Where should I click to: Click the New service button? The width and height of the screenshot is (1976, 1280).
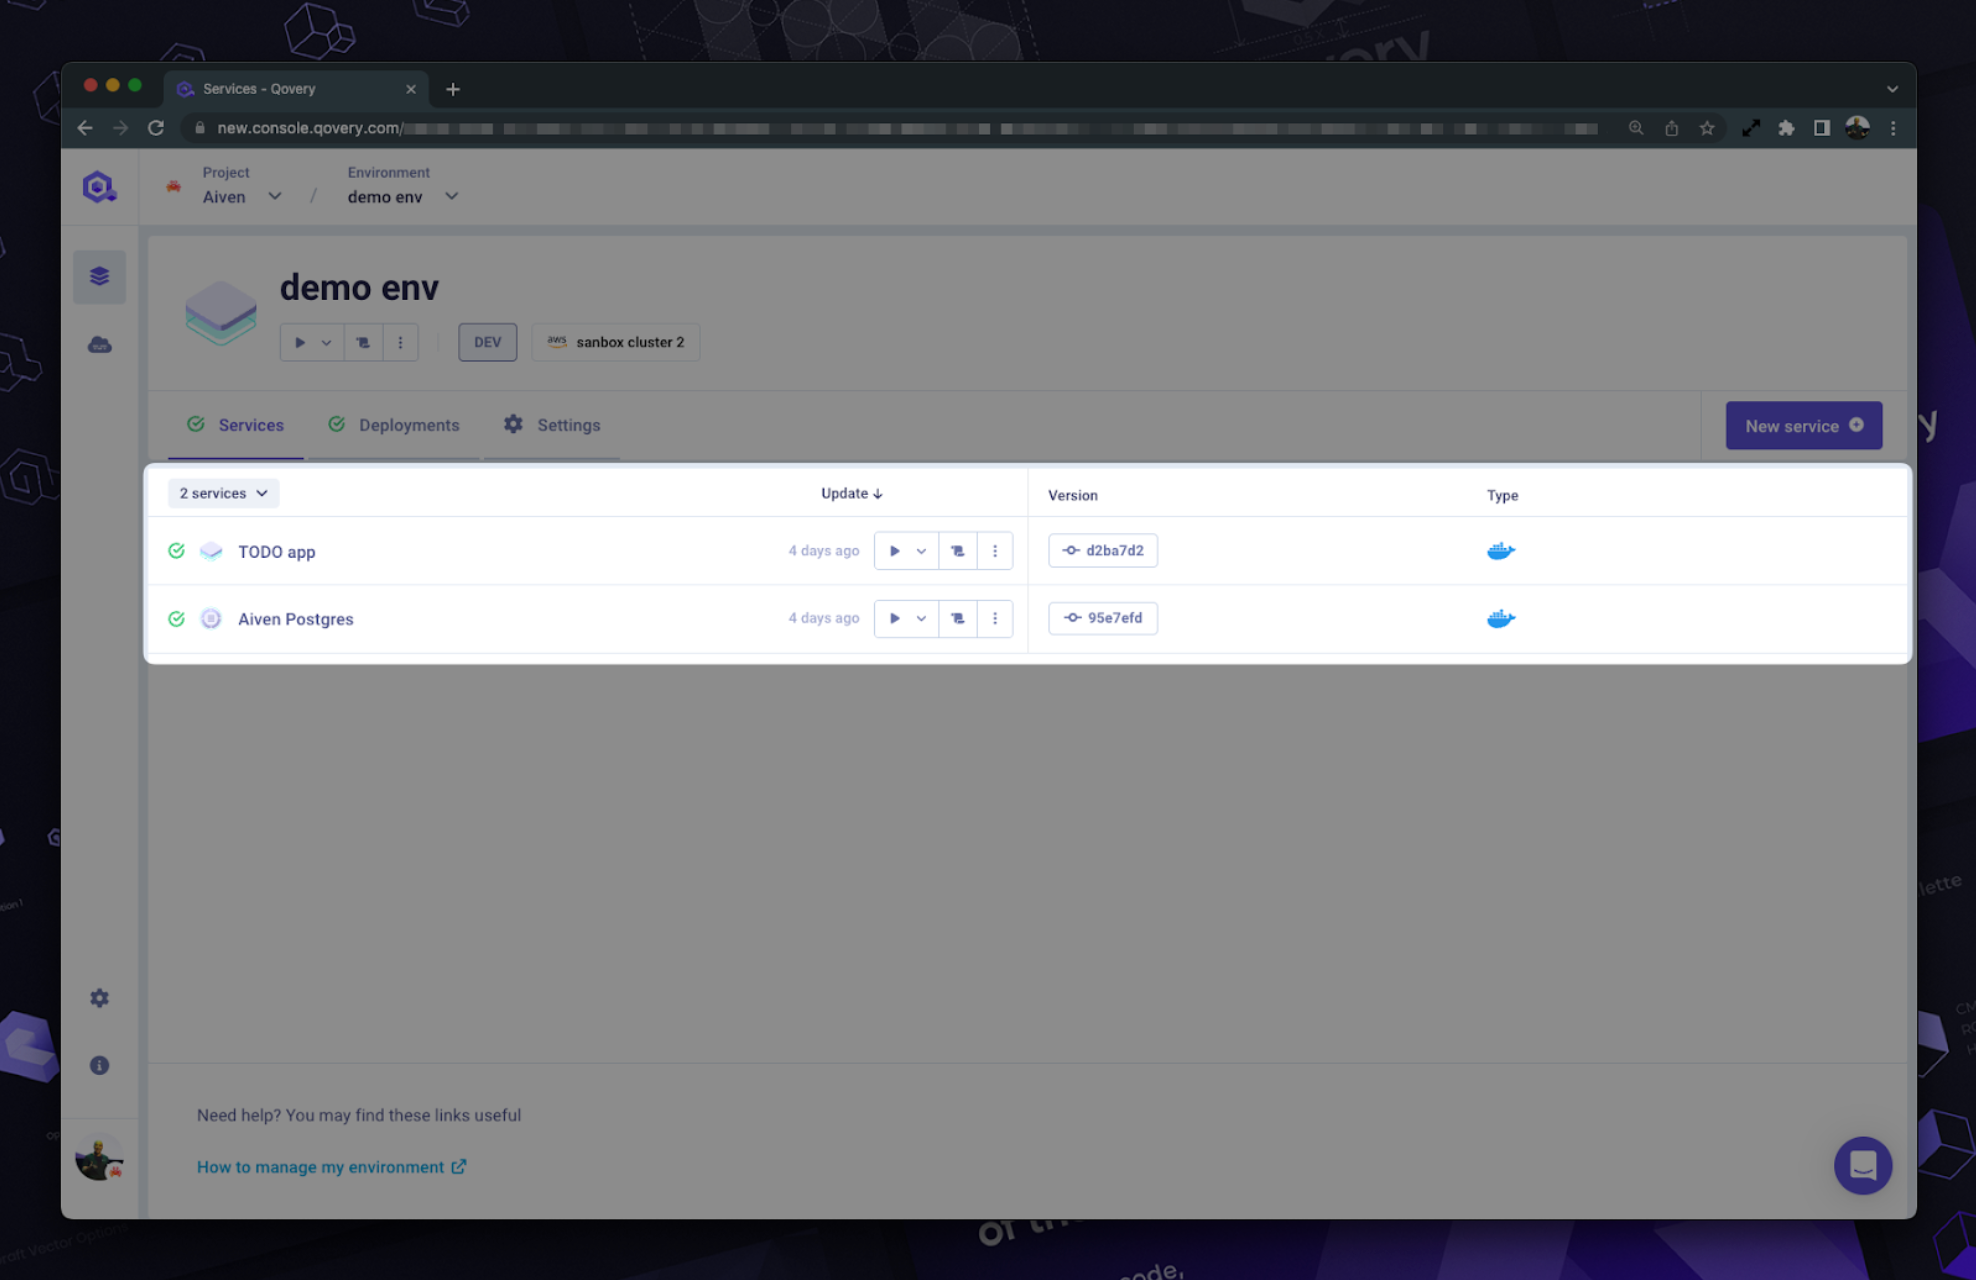(x=1803, y=426)
